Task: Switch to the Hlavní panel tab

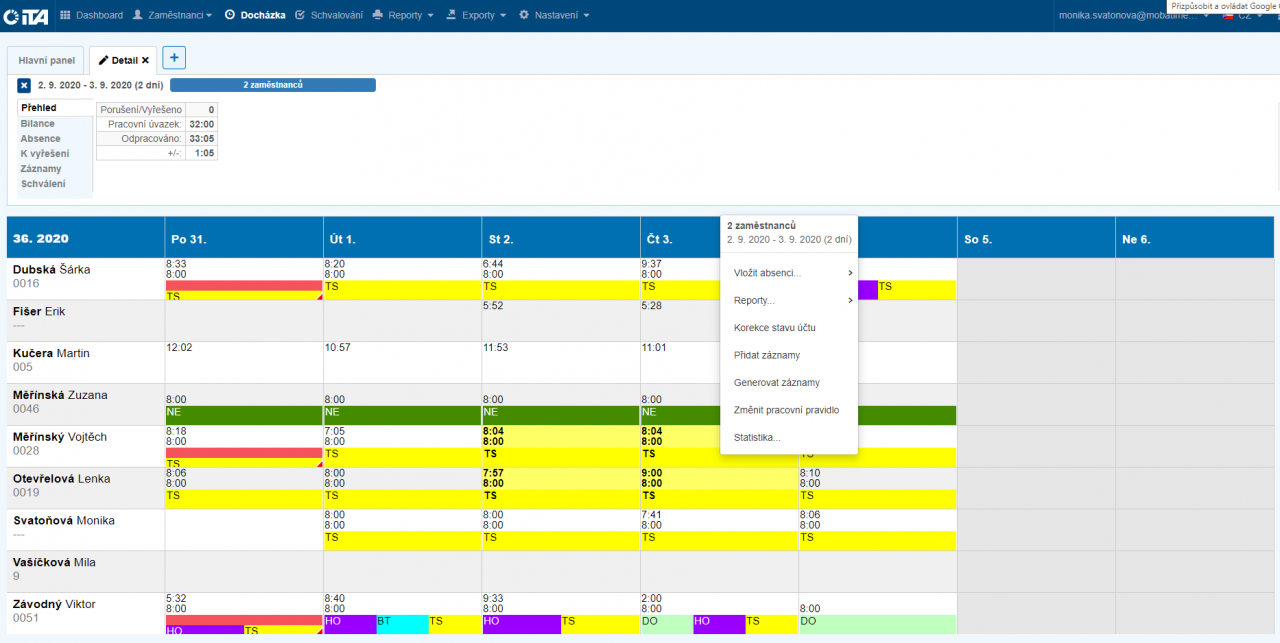Action: point(47,60)
